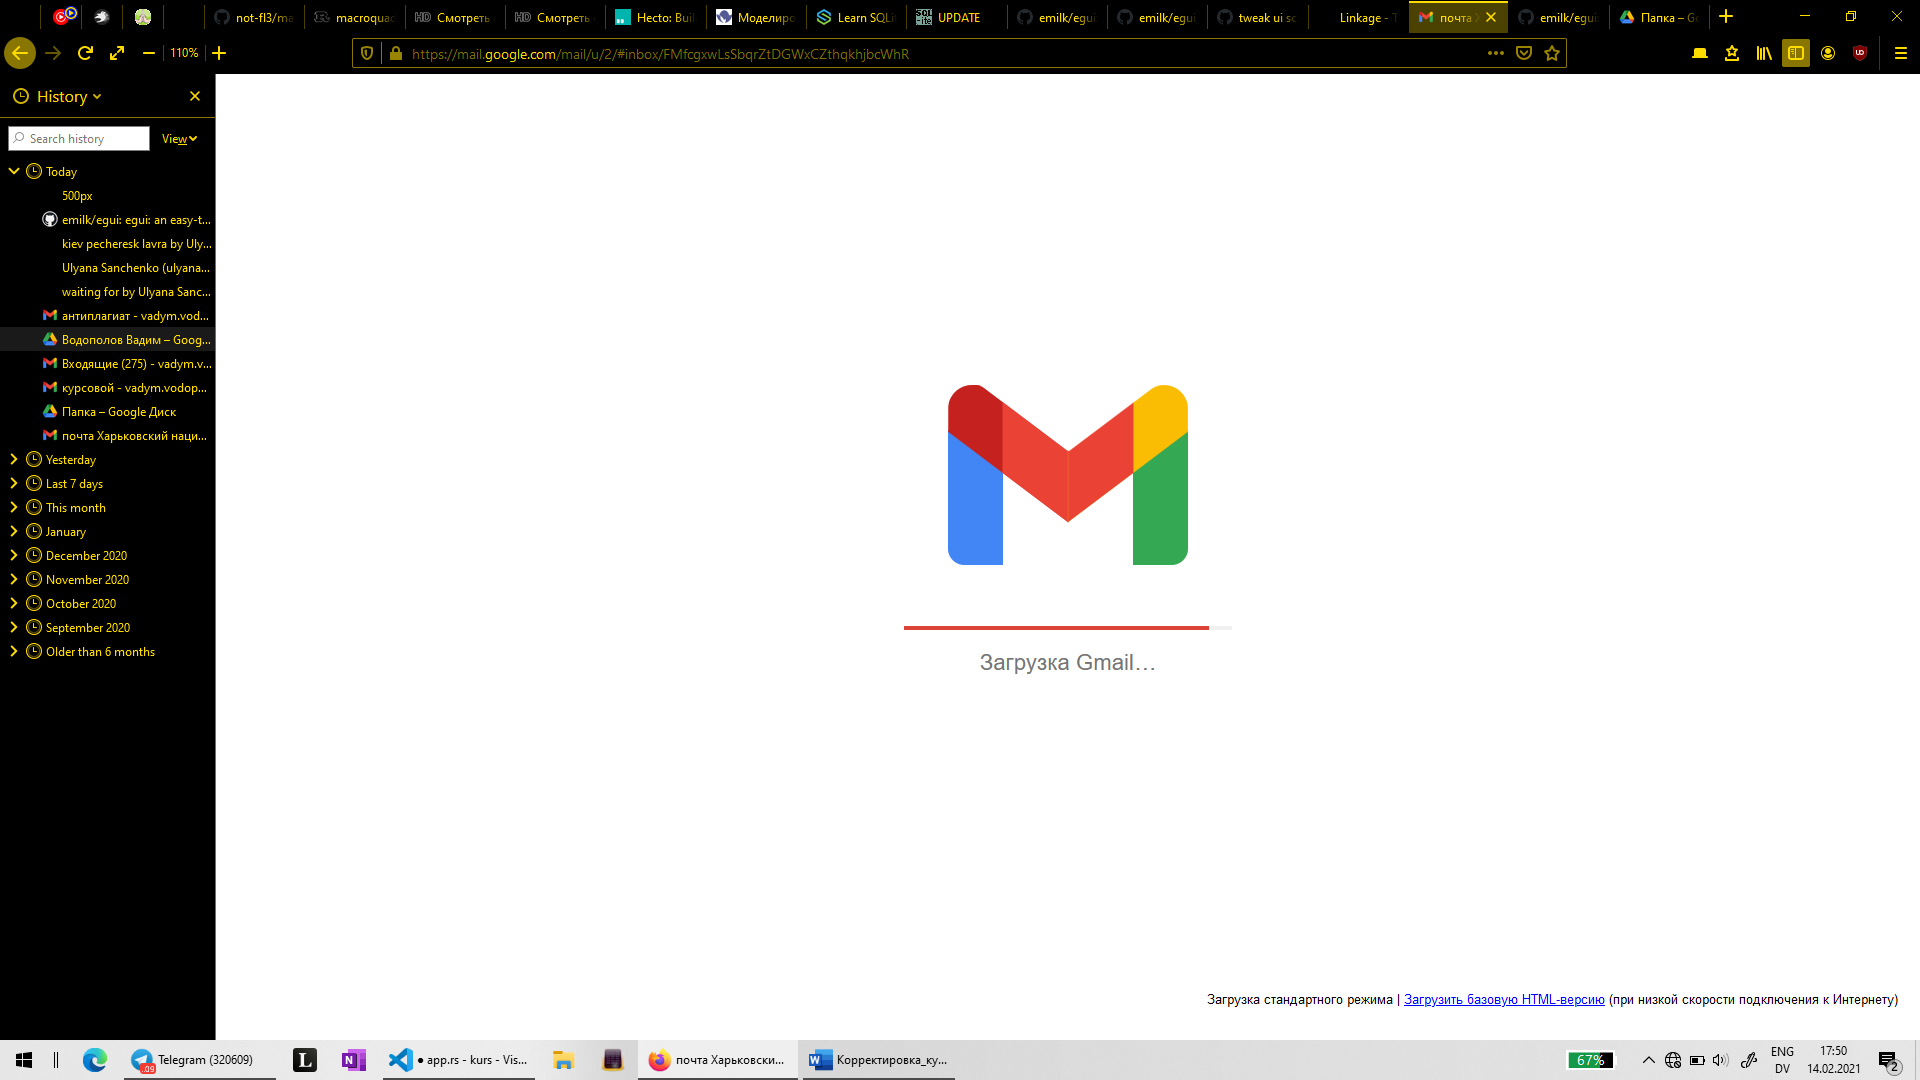Open the Firefox account avatar icon

tap(1828, 53)
